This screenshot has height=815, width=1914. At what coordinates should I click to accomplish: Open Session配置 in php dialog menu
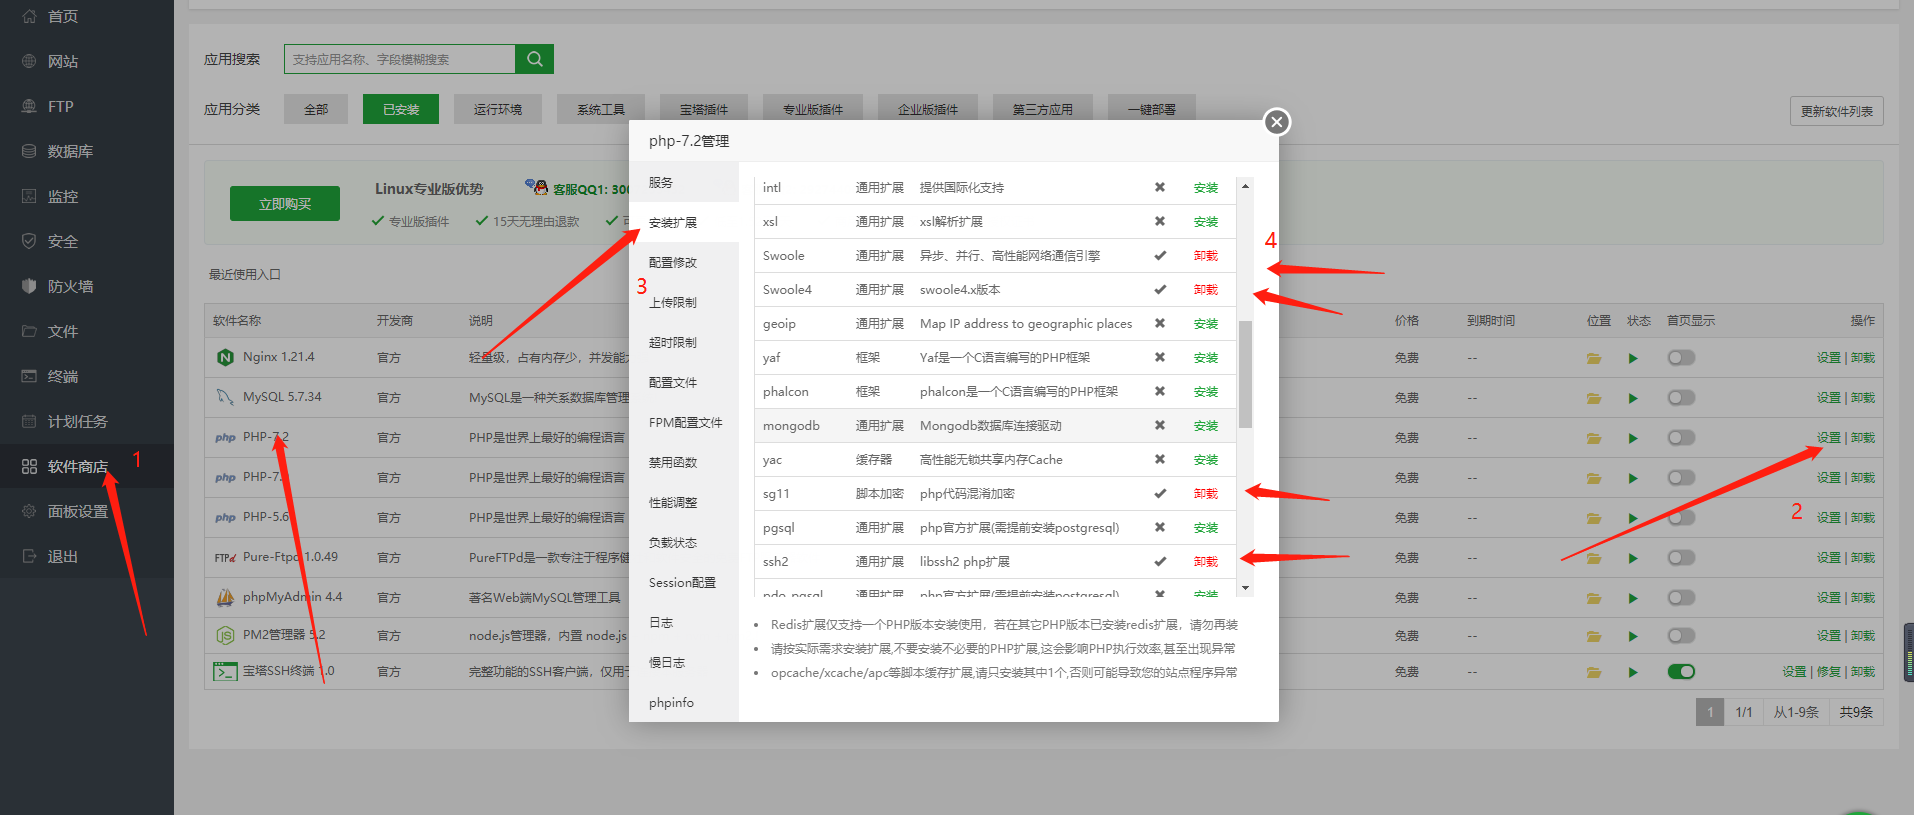tap(684, 582)
